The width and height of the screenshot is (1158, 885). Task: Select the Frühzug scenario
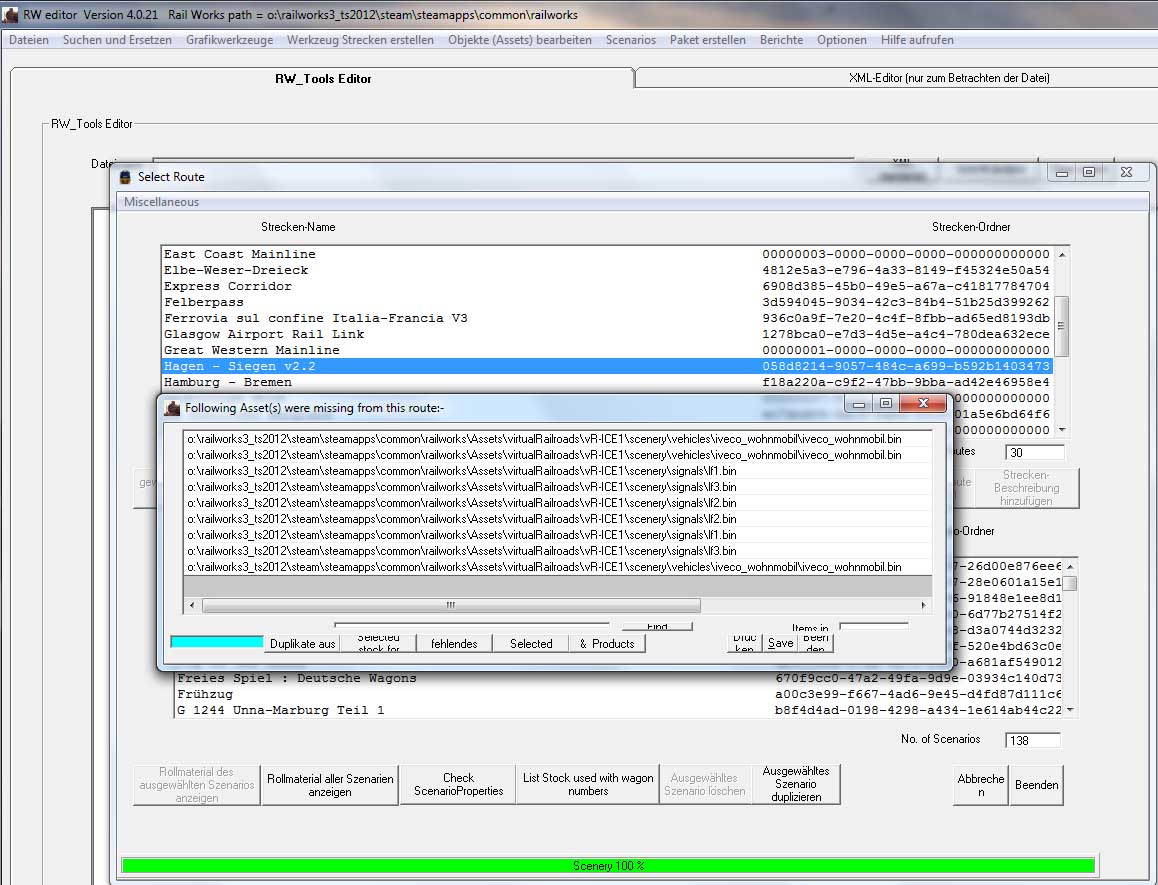(x=619, y=694)
